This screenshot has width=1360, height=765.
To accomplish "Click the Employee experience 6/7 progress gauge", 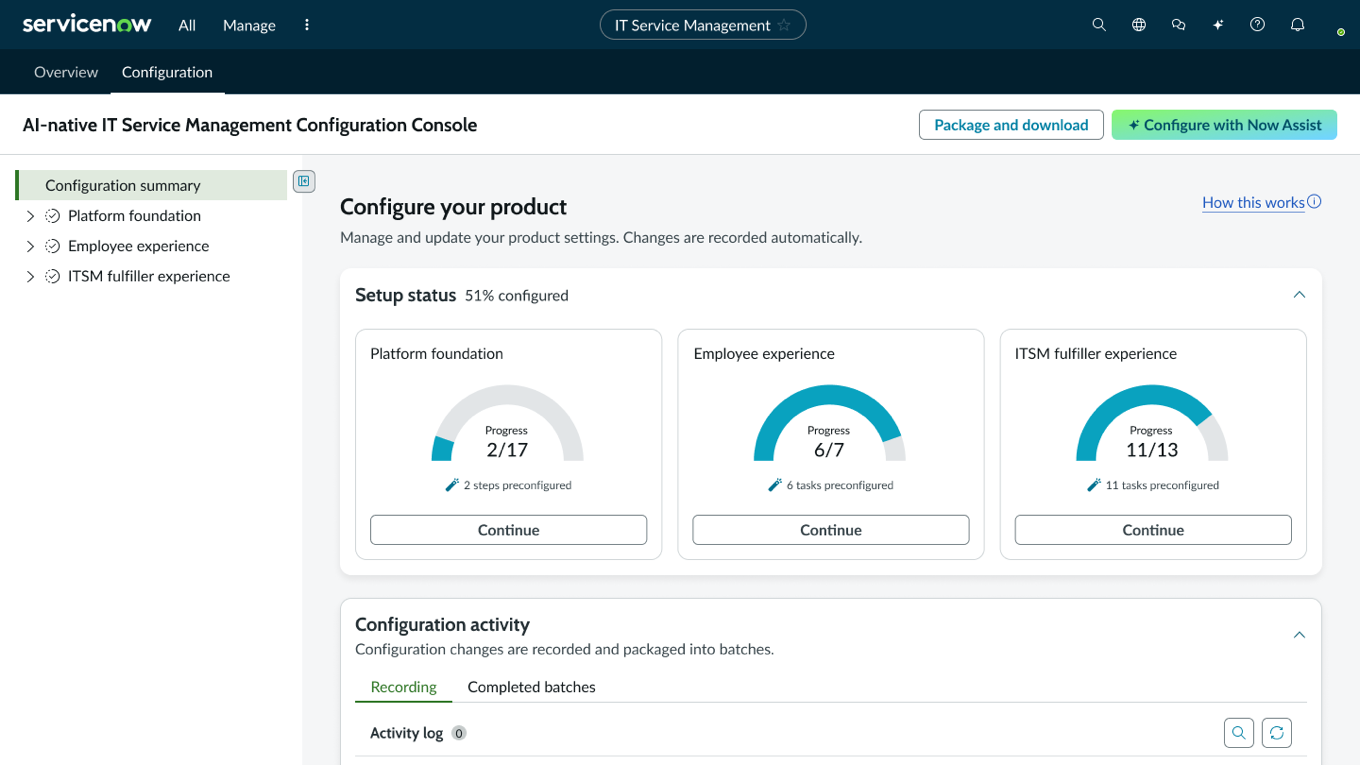I will click(830, 424).
